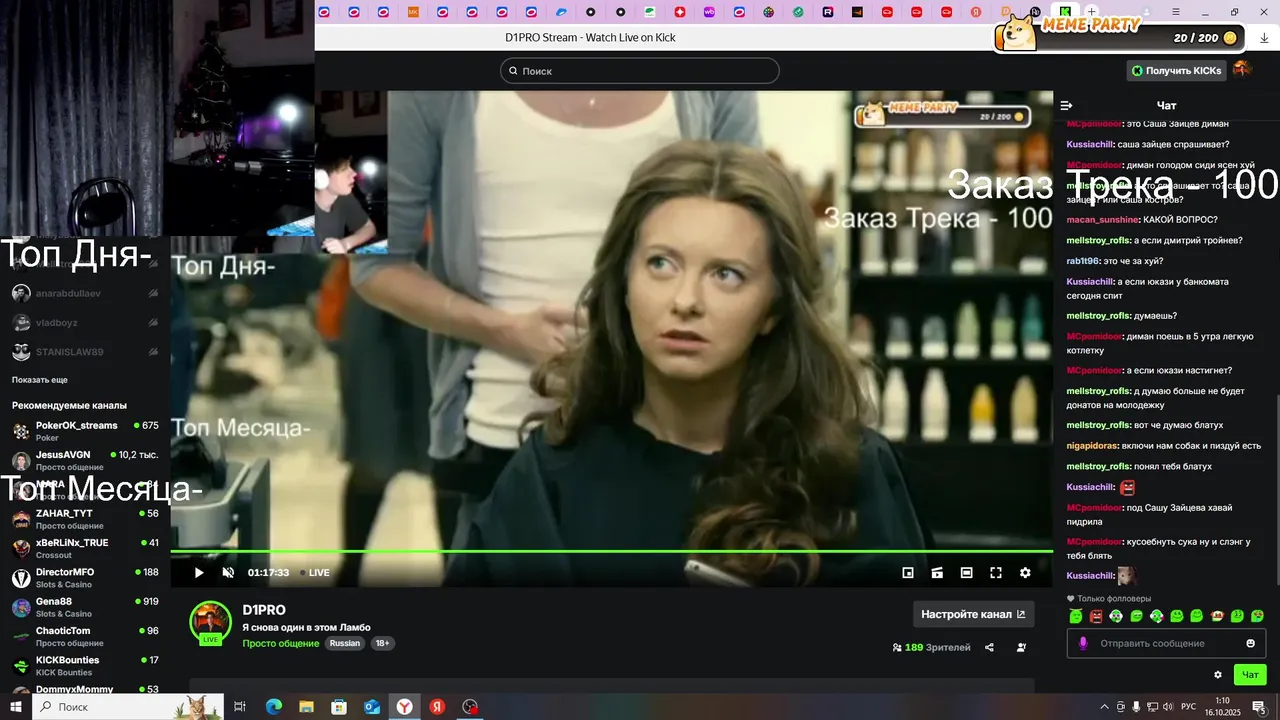Switch to the first browser tab
Screen dimensions: 1280x720
pos(324,12)
